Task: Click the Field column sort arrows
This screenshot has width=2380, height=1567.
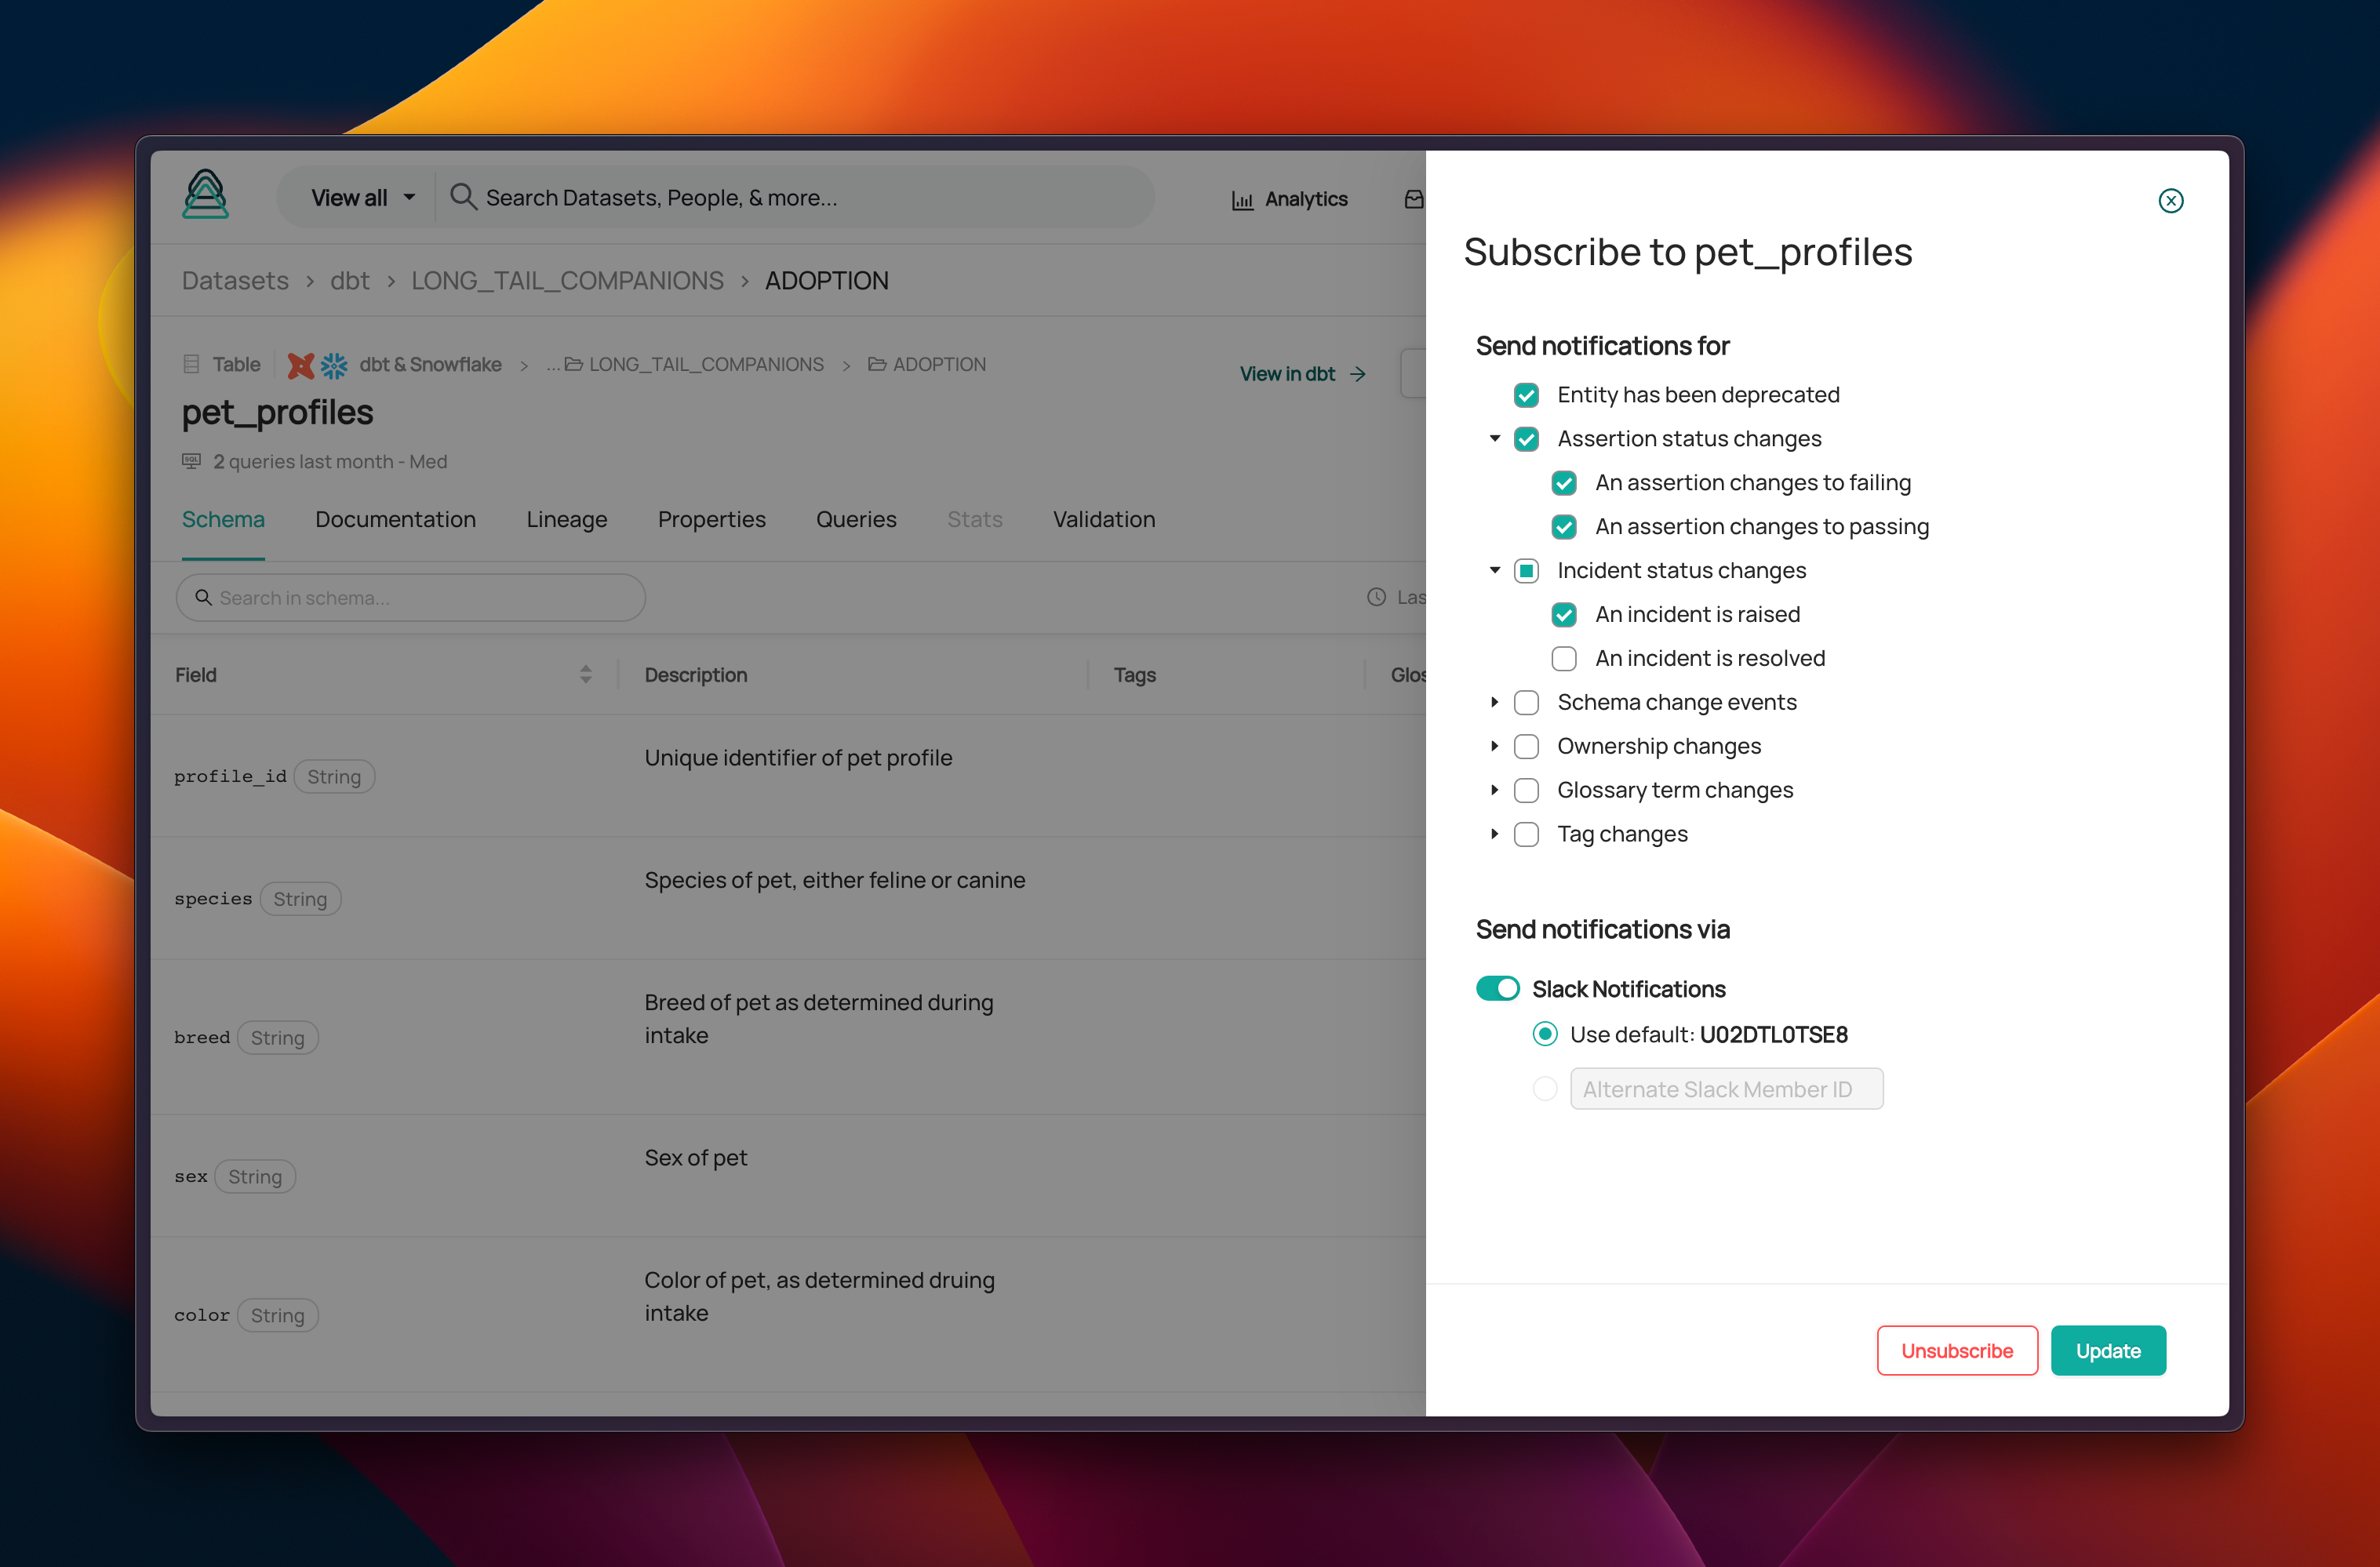Action: (x=586, y=675)
